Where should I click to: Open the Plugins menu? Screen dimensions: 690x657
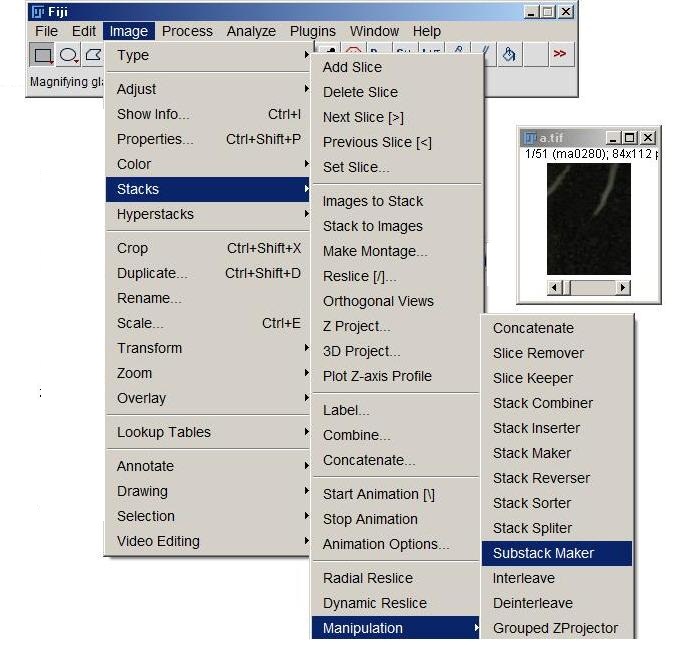pos(312,31)
